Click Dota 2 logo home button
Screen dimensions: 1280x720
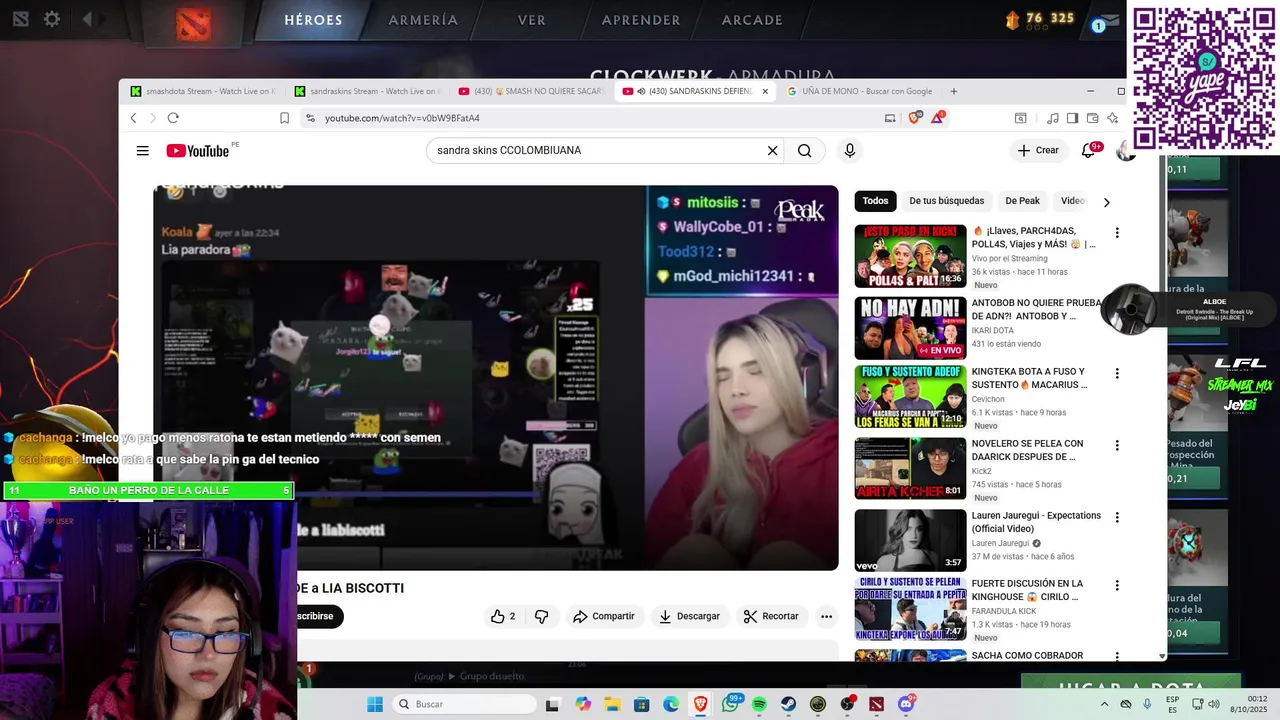[x=193, y=24]
